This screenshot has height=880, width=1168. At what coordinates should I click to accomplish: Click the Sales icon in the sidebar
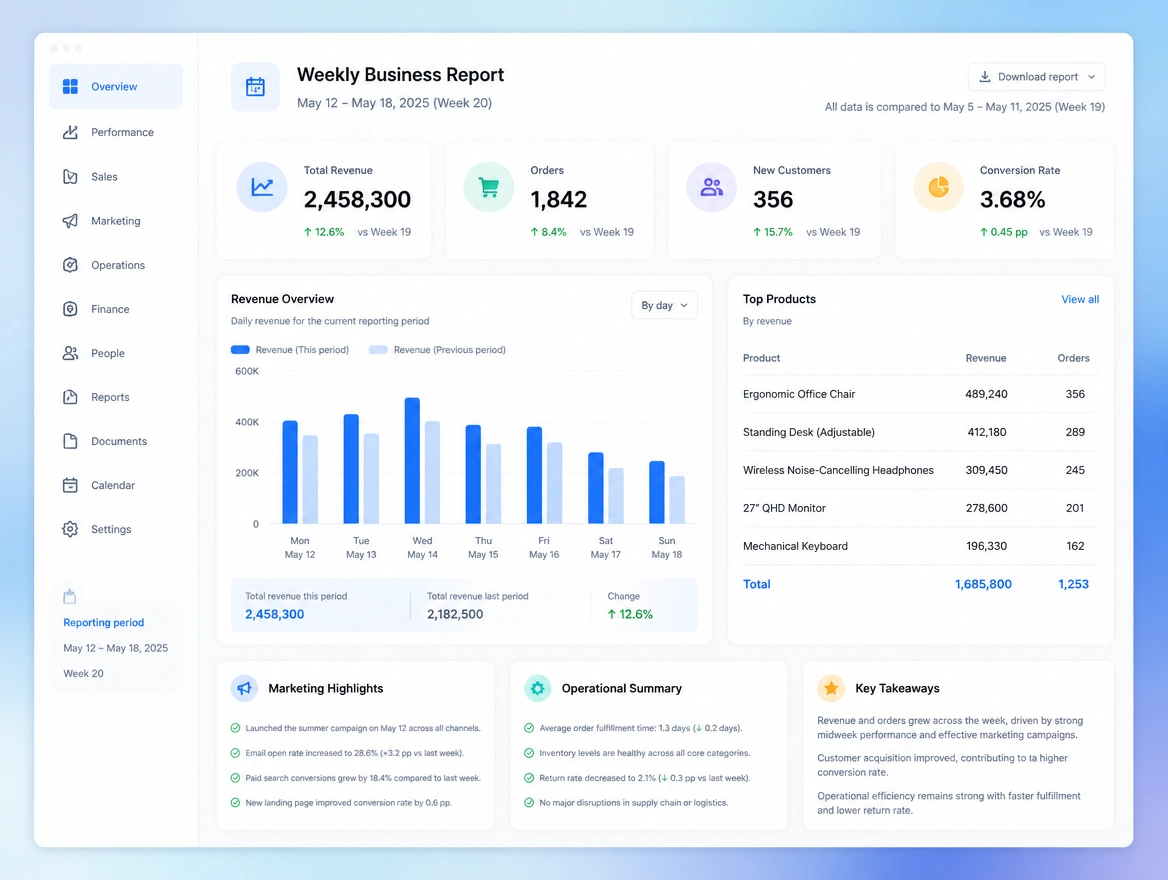tap(70, 177)
